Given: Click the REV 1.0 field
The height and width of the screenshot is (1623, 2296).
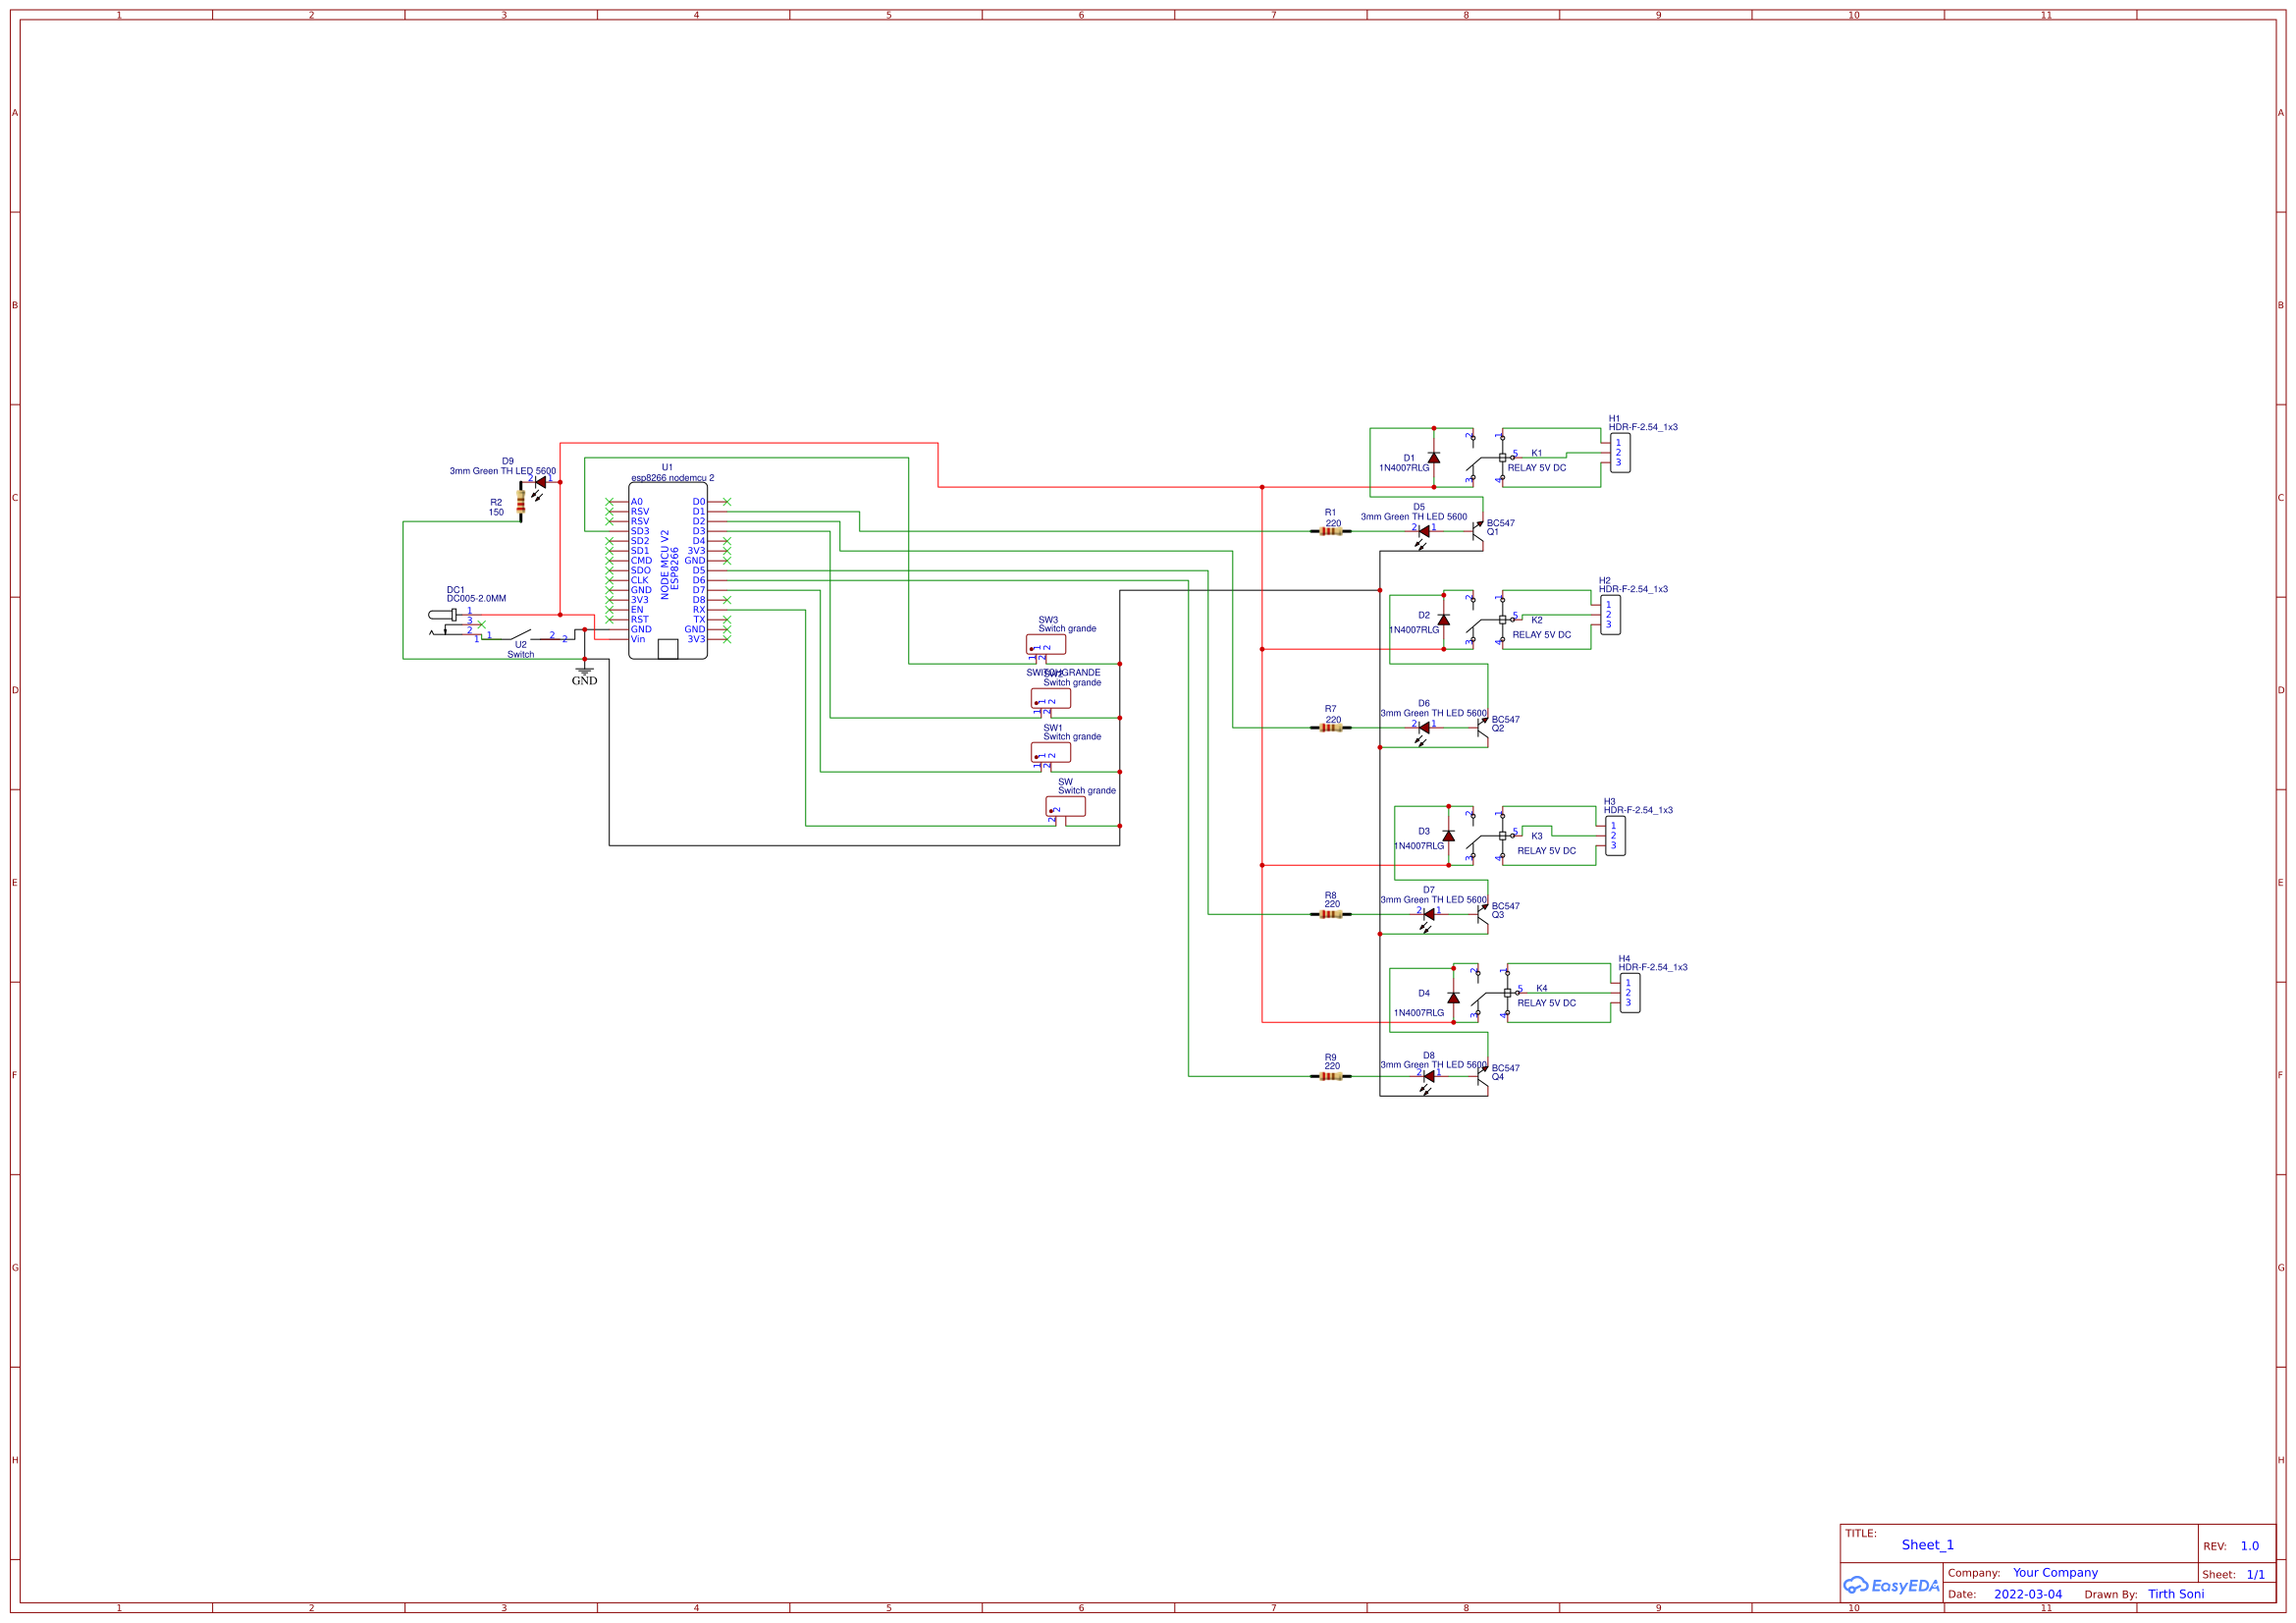Looking at the screenshot, I should point(2251,1545).
